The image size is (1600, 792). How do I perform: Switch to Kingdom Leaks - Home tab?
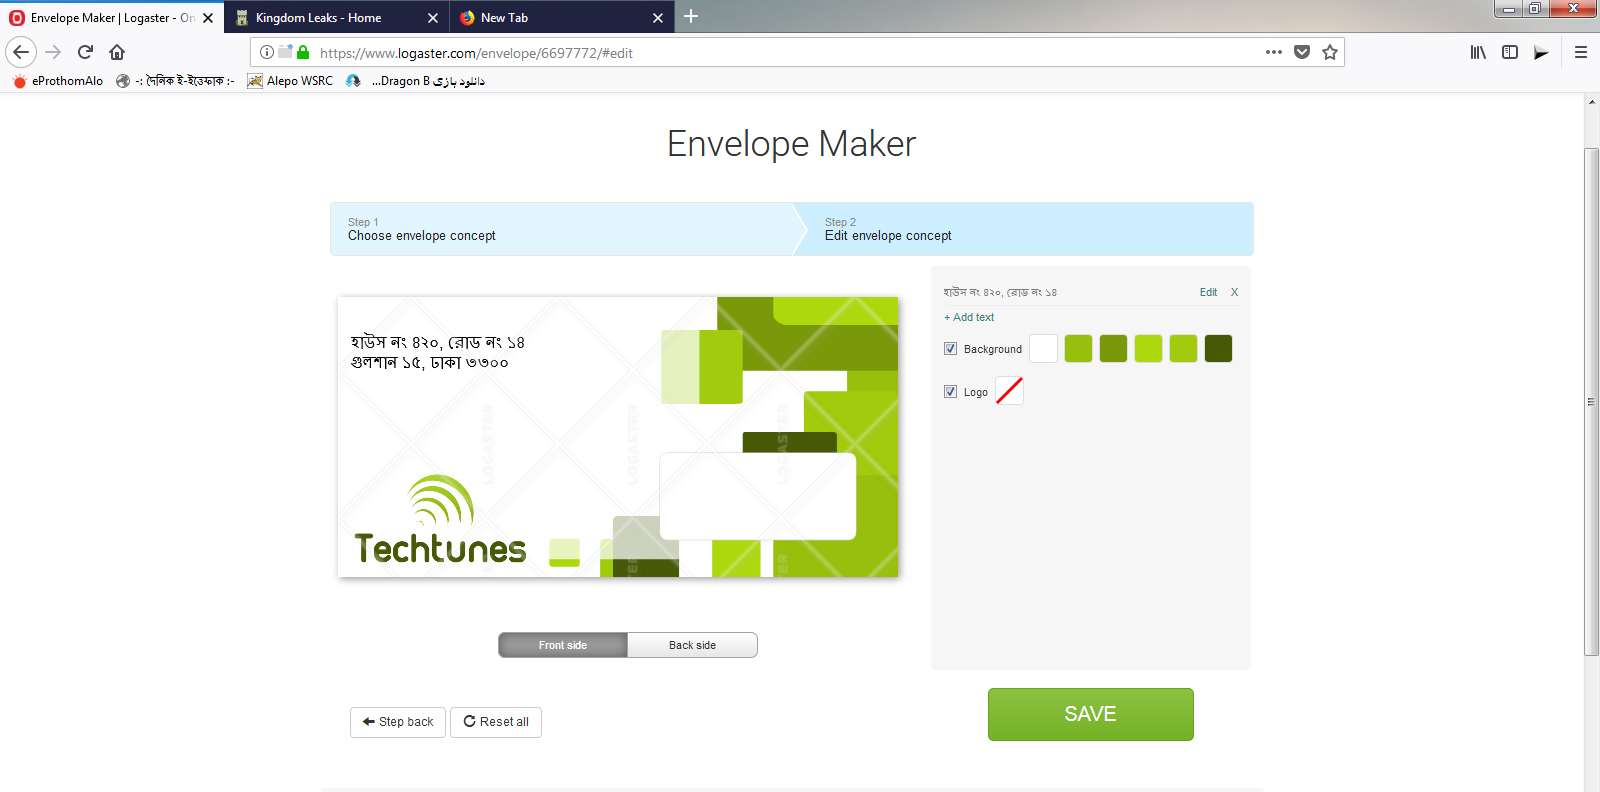pos(337,18)
